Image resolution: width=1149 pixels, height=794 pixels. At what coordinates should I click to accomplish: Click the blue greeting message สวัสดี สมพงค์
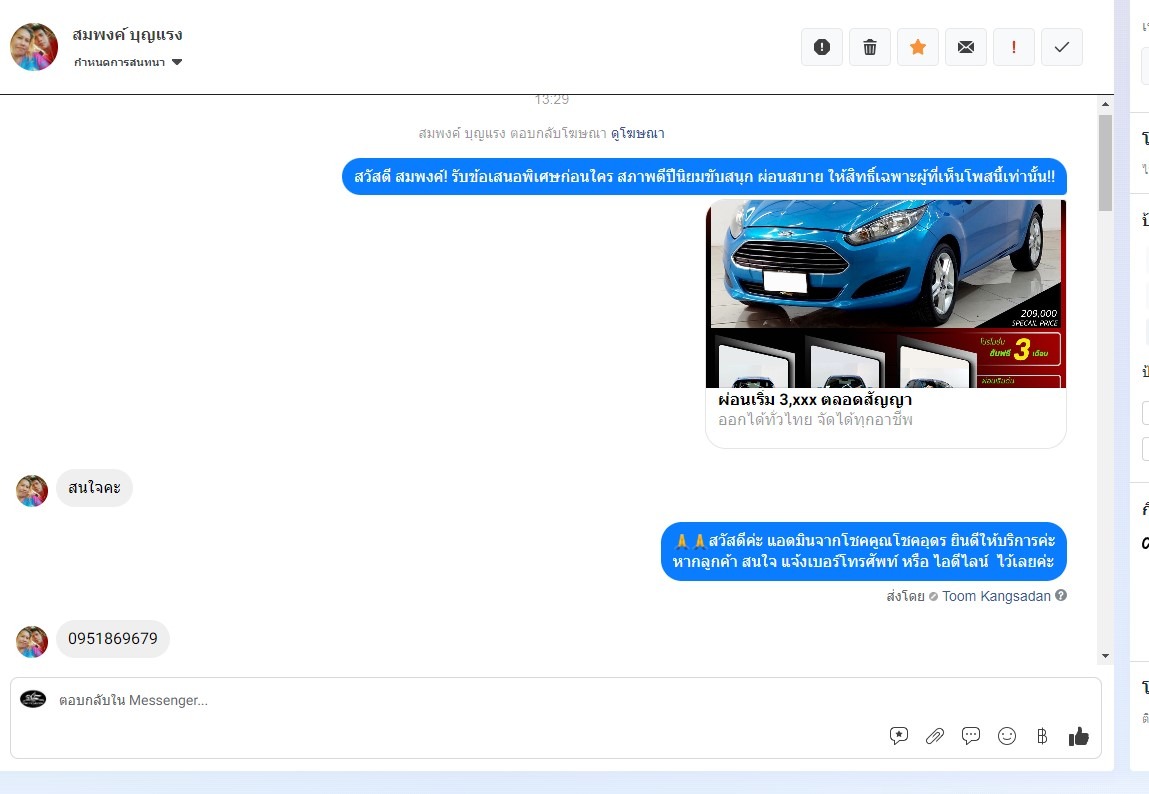[704, 177]
